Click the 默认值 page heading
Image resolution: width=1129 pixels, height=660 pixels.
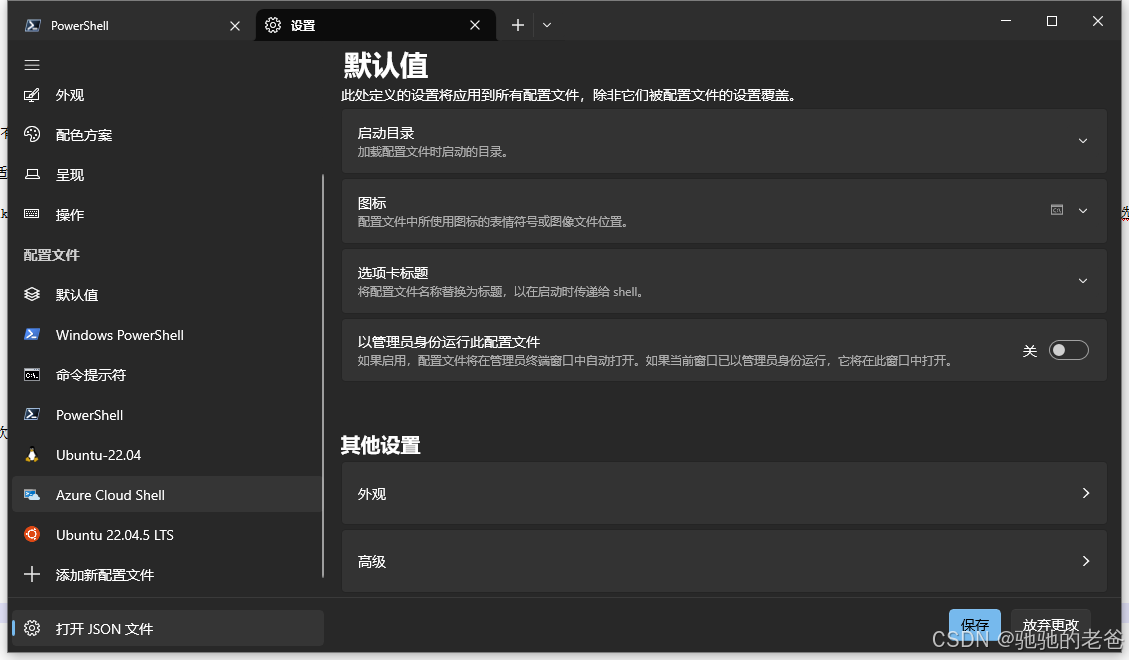385,65
